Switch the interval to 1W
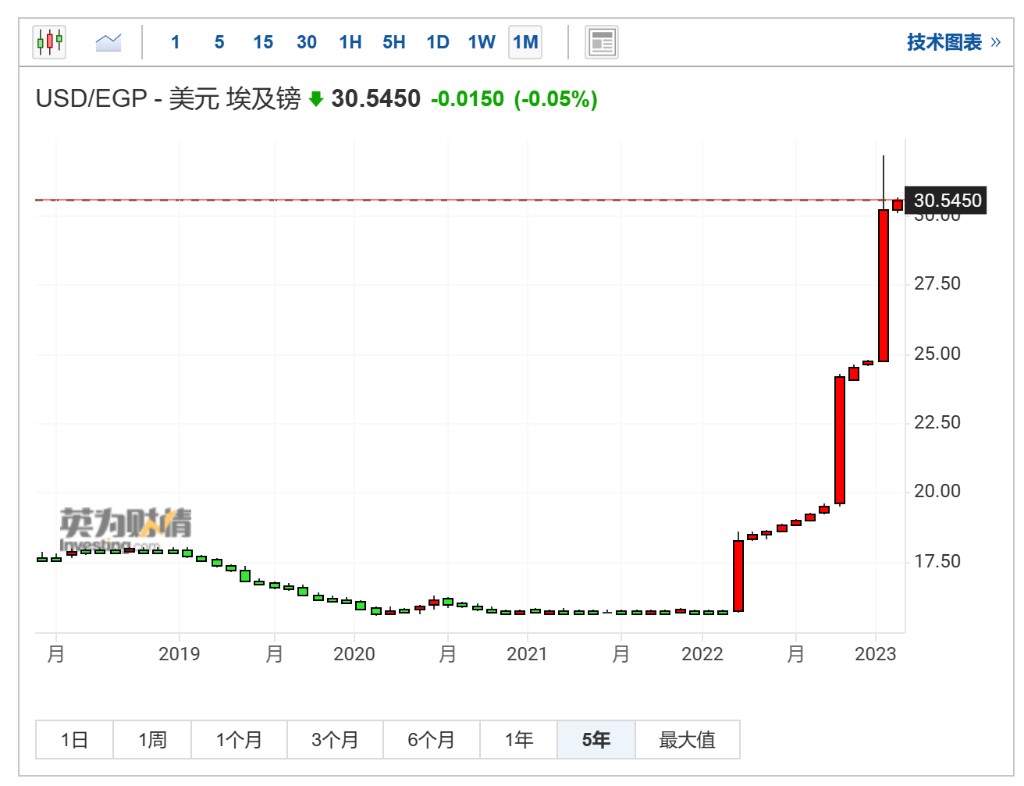1024x786 pixels. 481,42
